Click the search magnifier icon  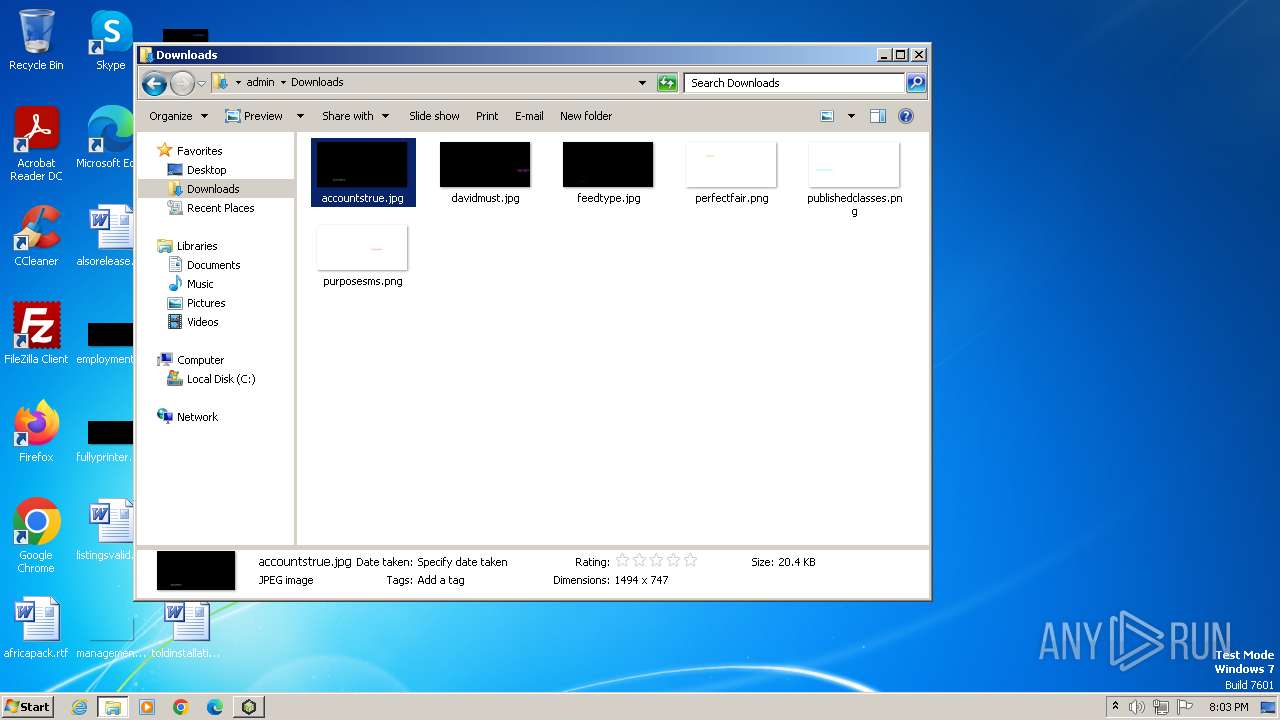[916, 83]
